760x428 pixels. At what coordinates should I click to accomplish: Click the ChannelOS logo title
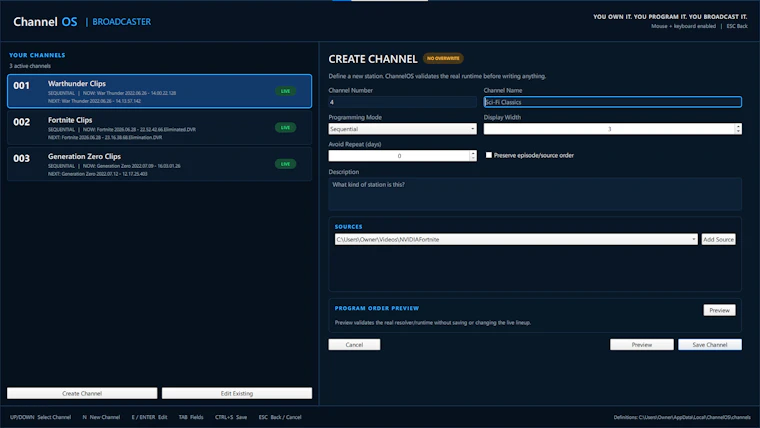point(45,22)
